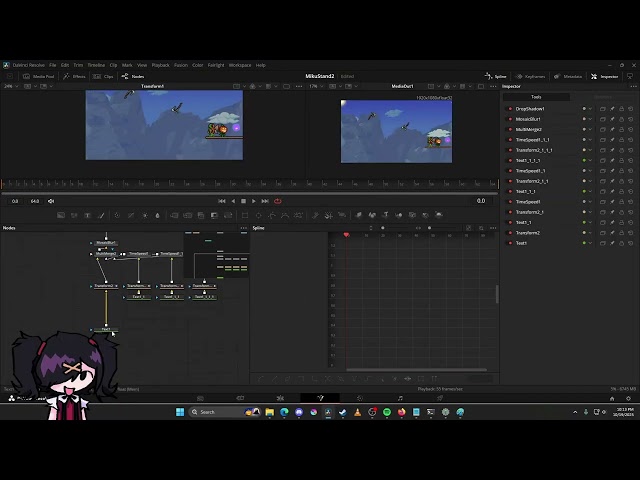Screen dimensions: 640x480
Task: Open the Effects library panel
Action: [74, 76]
